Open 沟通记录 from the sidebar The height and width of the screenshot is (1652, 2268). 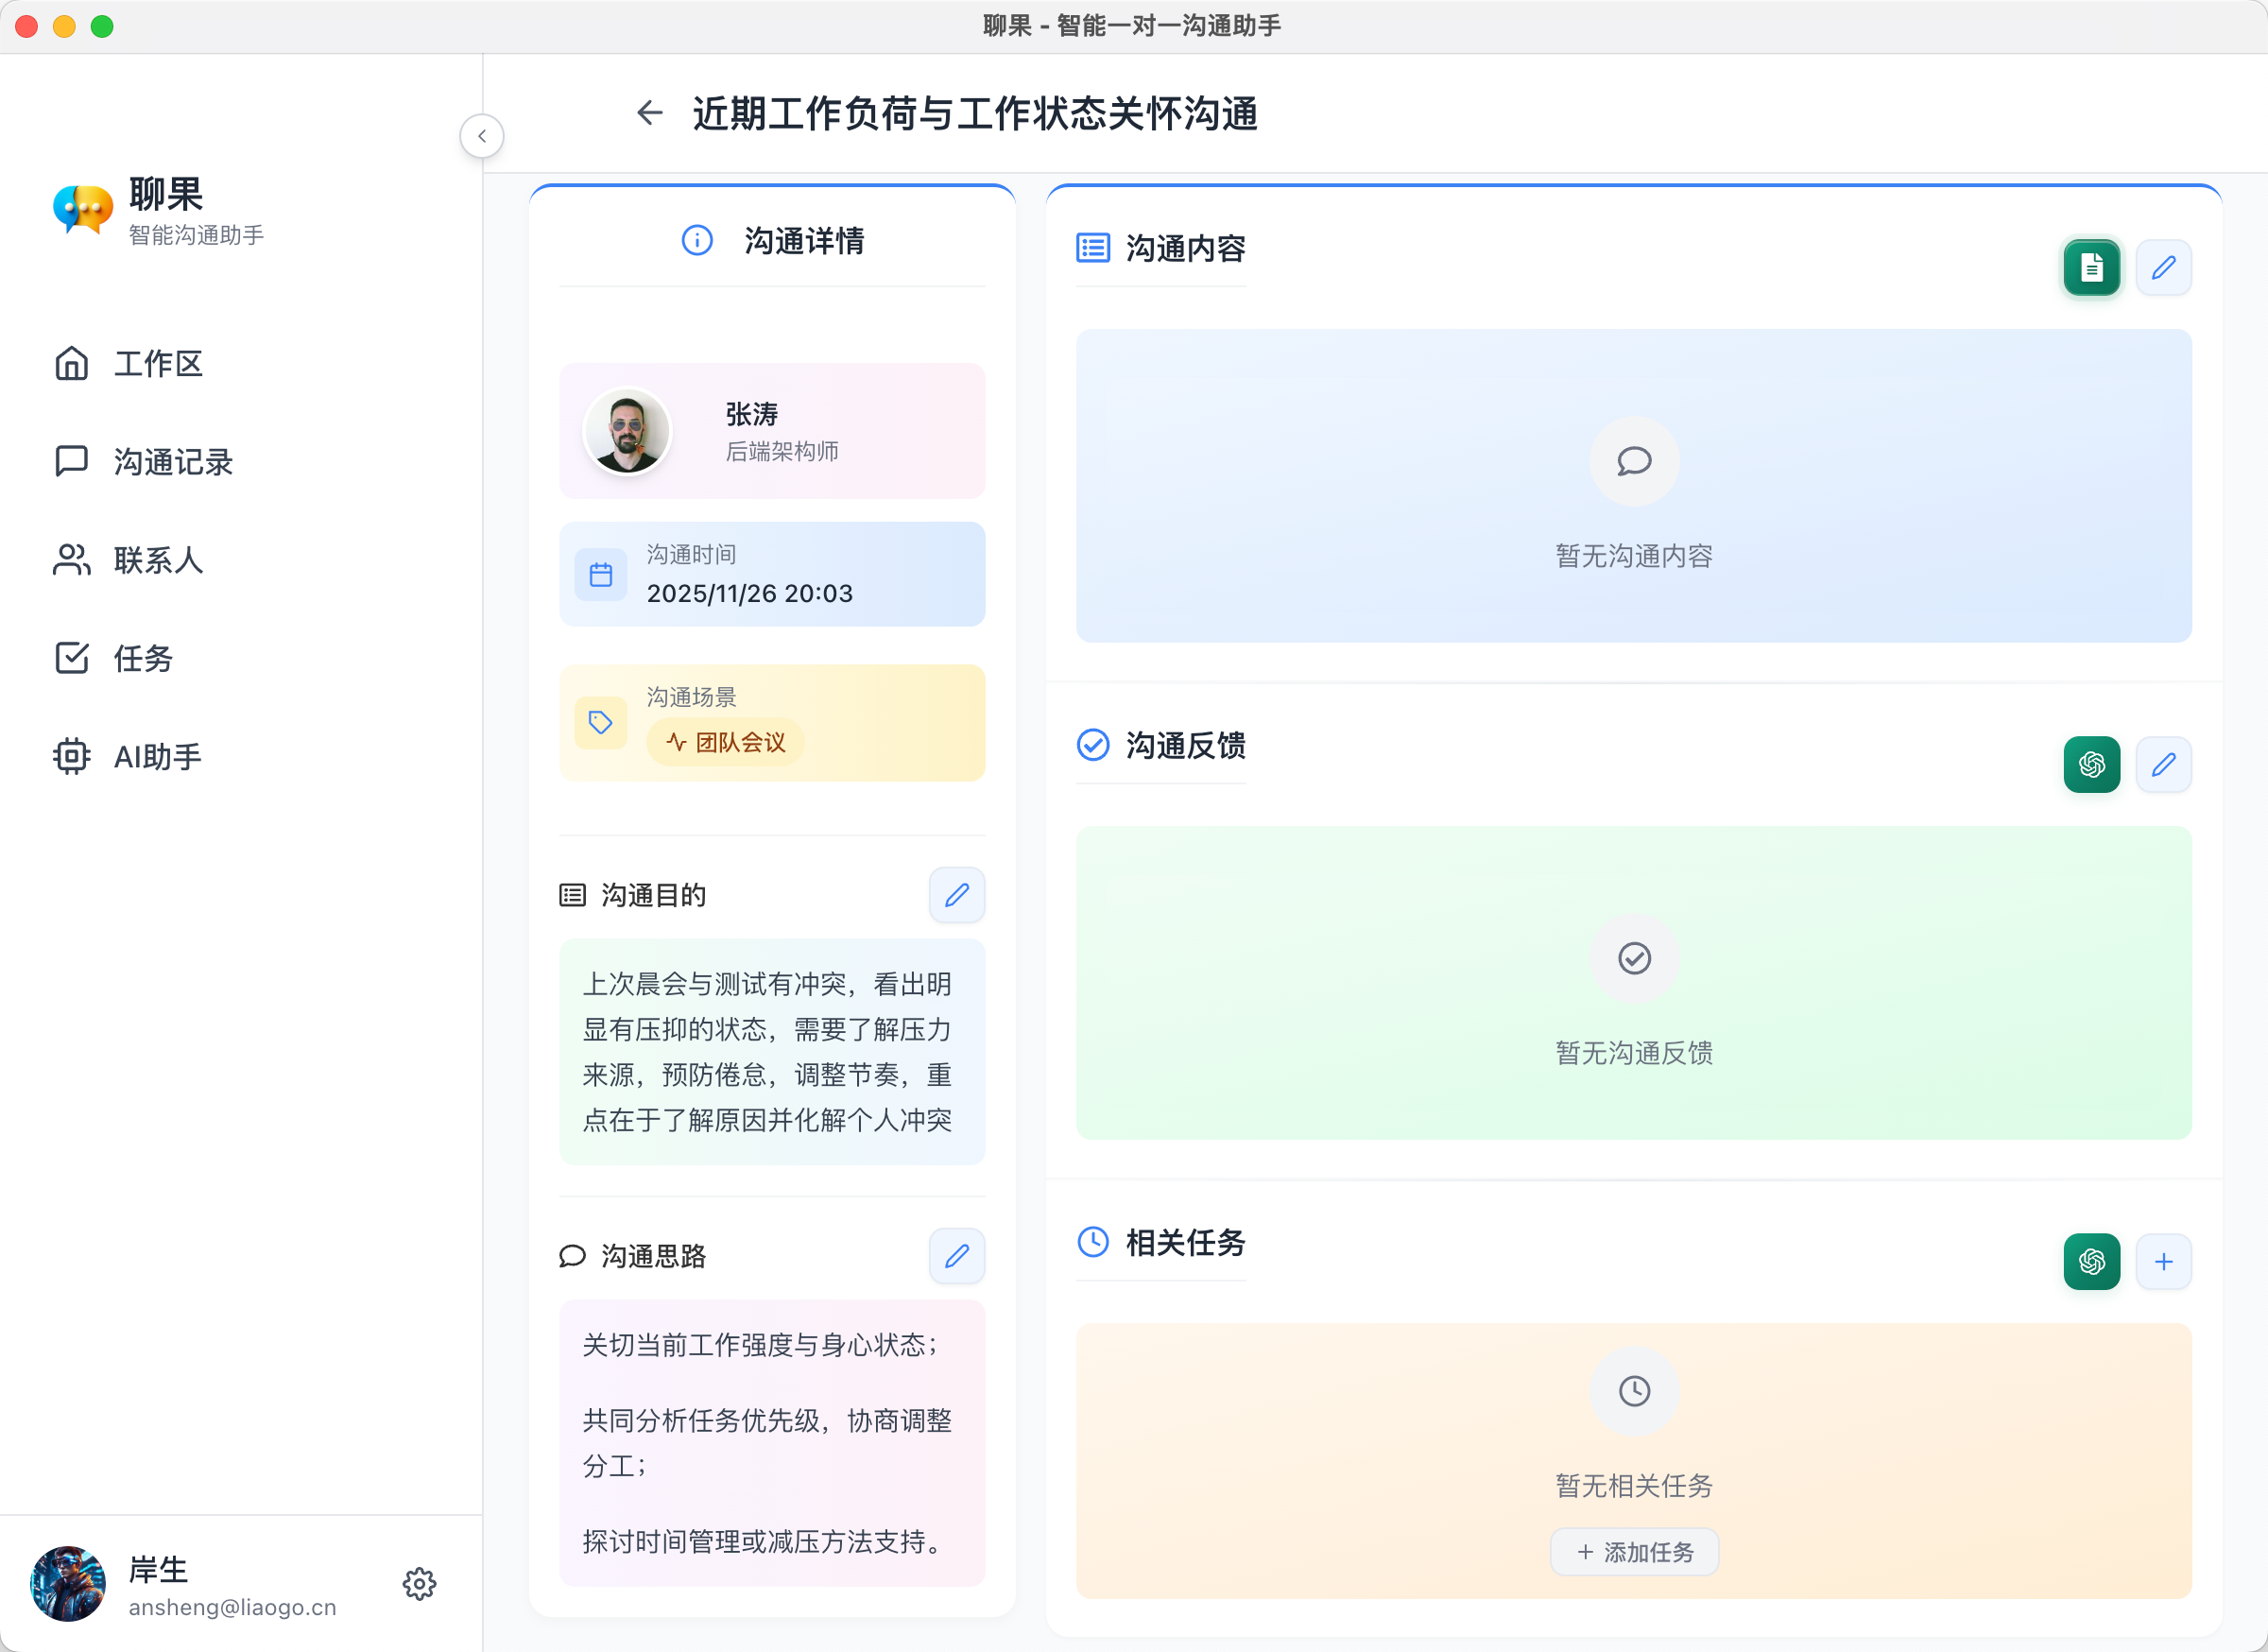click(x=172, y=461)
